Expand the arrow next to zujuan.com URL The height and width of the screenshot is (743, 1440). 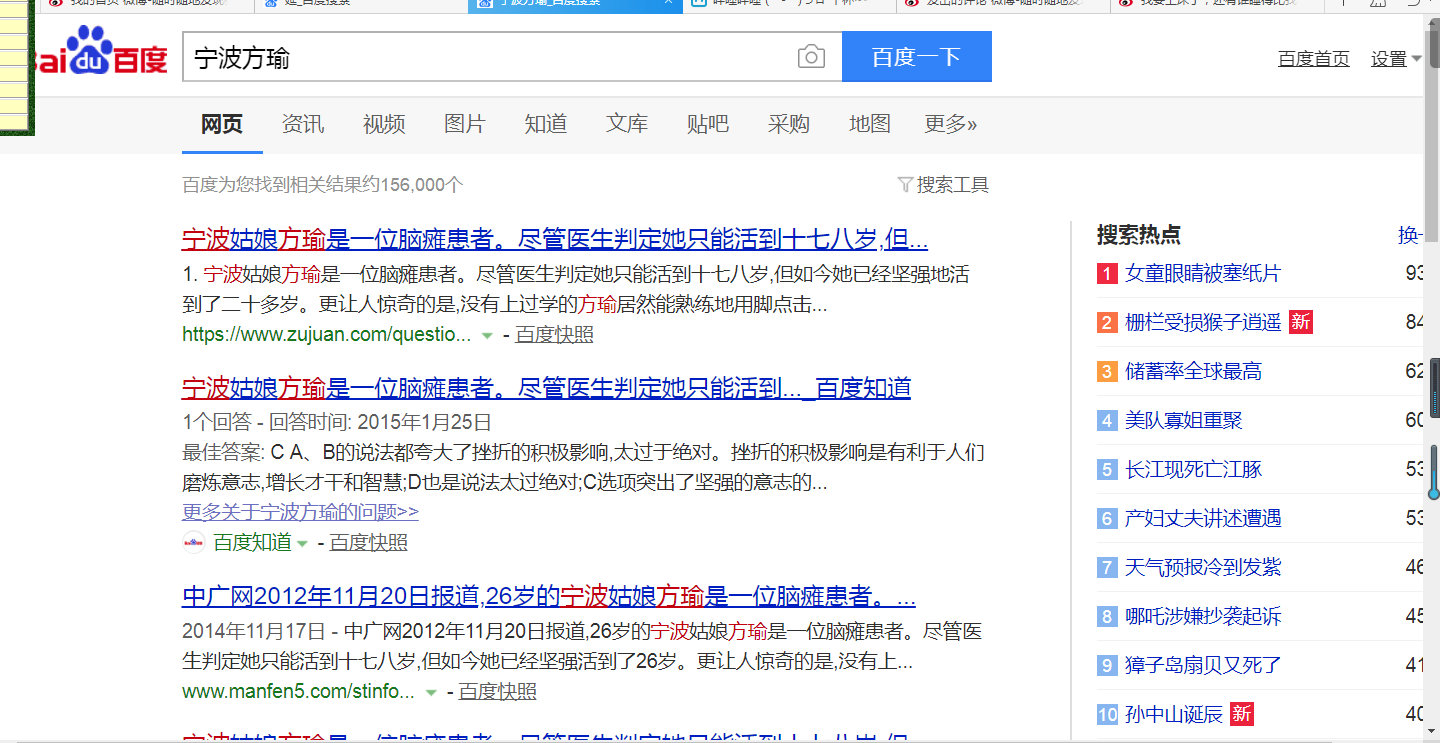tap(487, 335)
